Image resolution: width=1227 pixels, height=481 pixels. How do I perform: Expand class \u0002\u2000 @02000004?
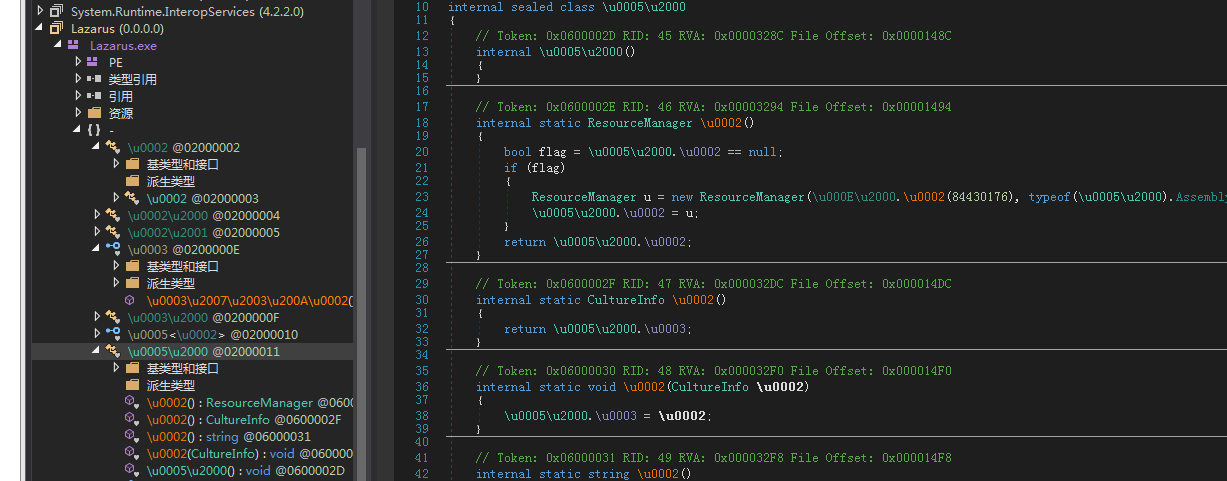(x=97, y=215)
